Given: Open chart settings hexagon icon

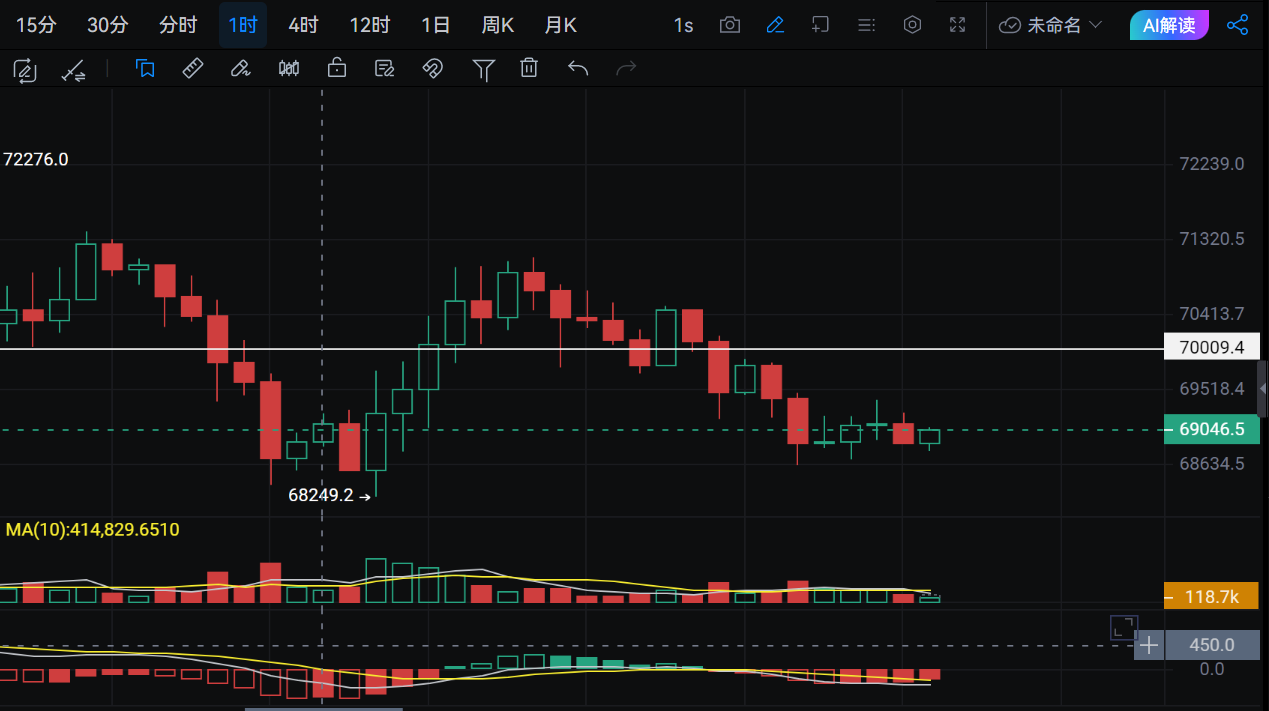Looking at the screenshot, I should (912, 25).
